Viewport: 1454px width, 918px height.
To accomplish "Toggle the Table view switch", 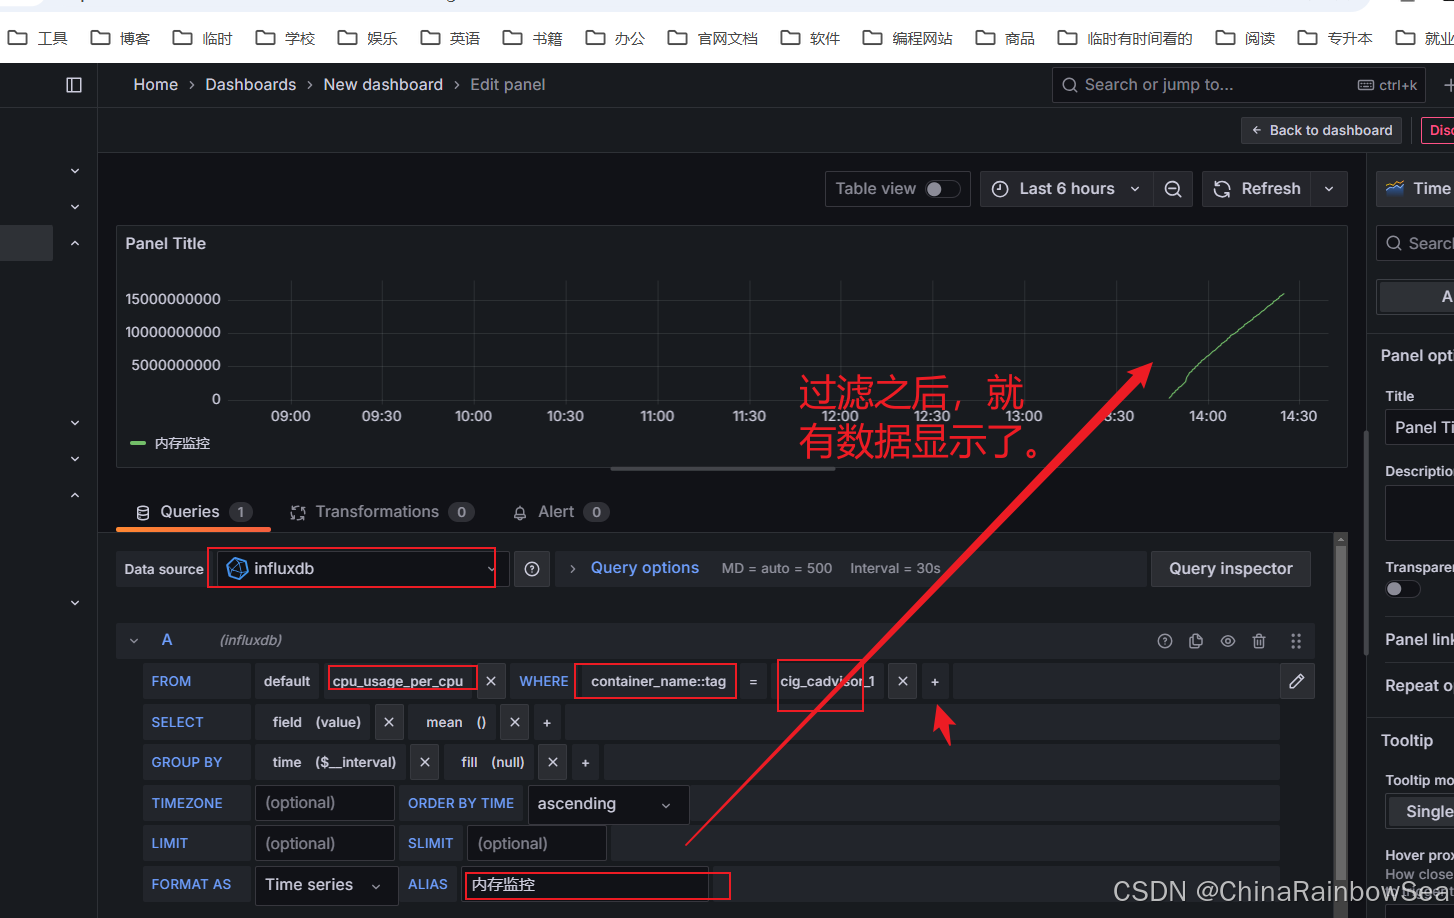I will tap(942, 189).
